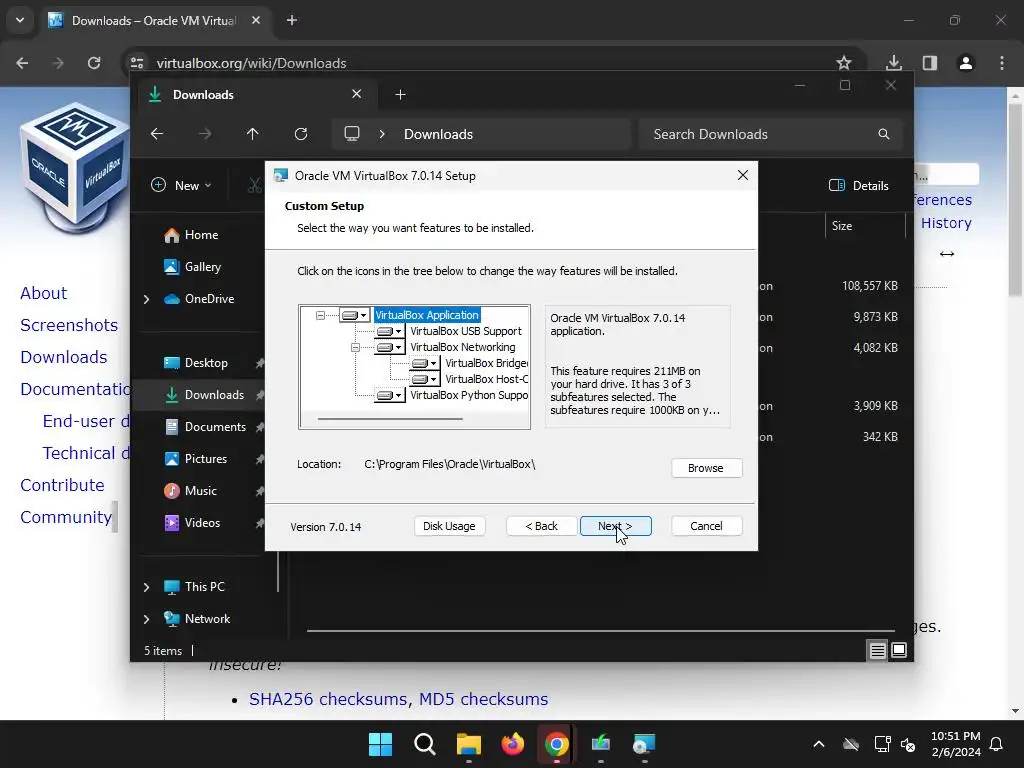Image resolution: width=1024 pixels, height=768 pixels.
Task: Open a new Explorer tab
Action: (400, 95)
